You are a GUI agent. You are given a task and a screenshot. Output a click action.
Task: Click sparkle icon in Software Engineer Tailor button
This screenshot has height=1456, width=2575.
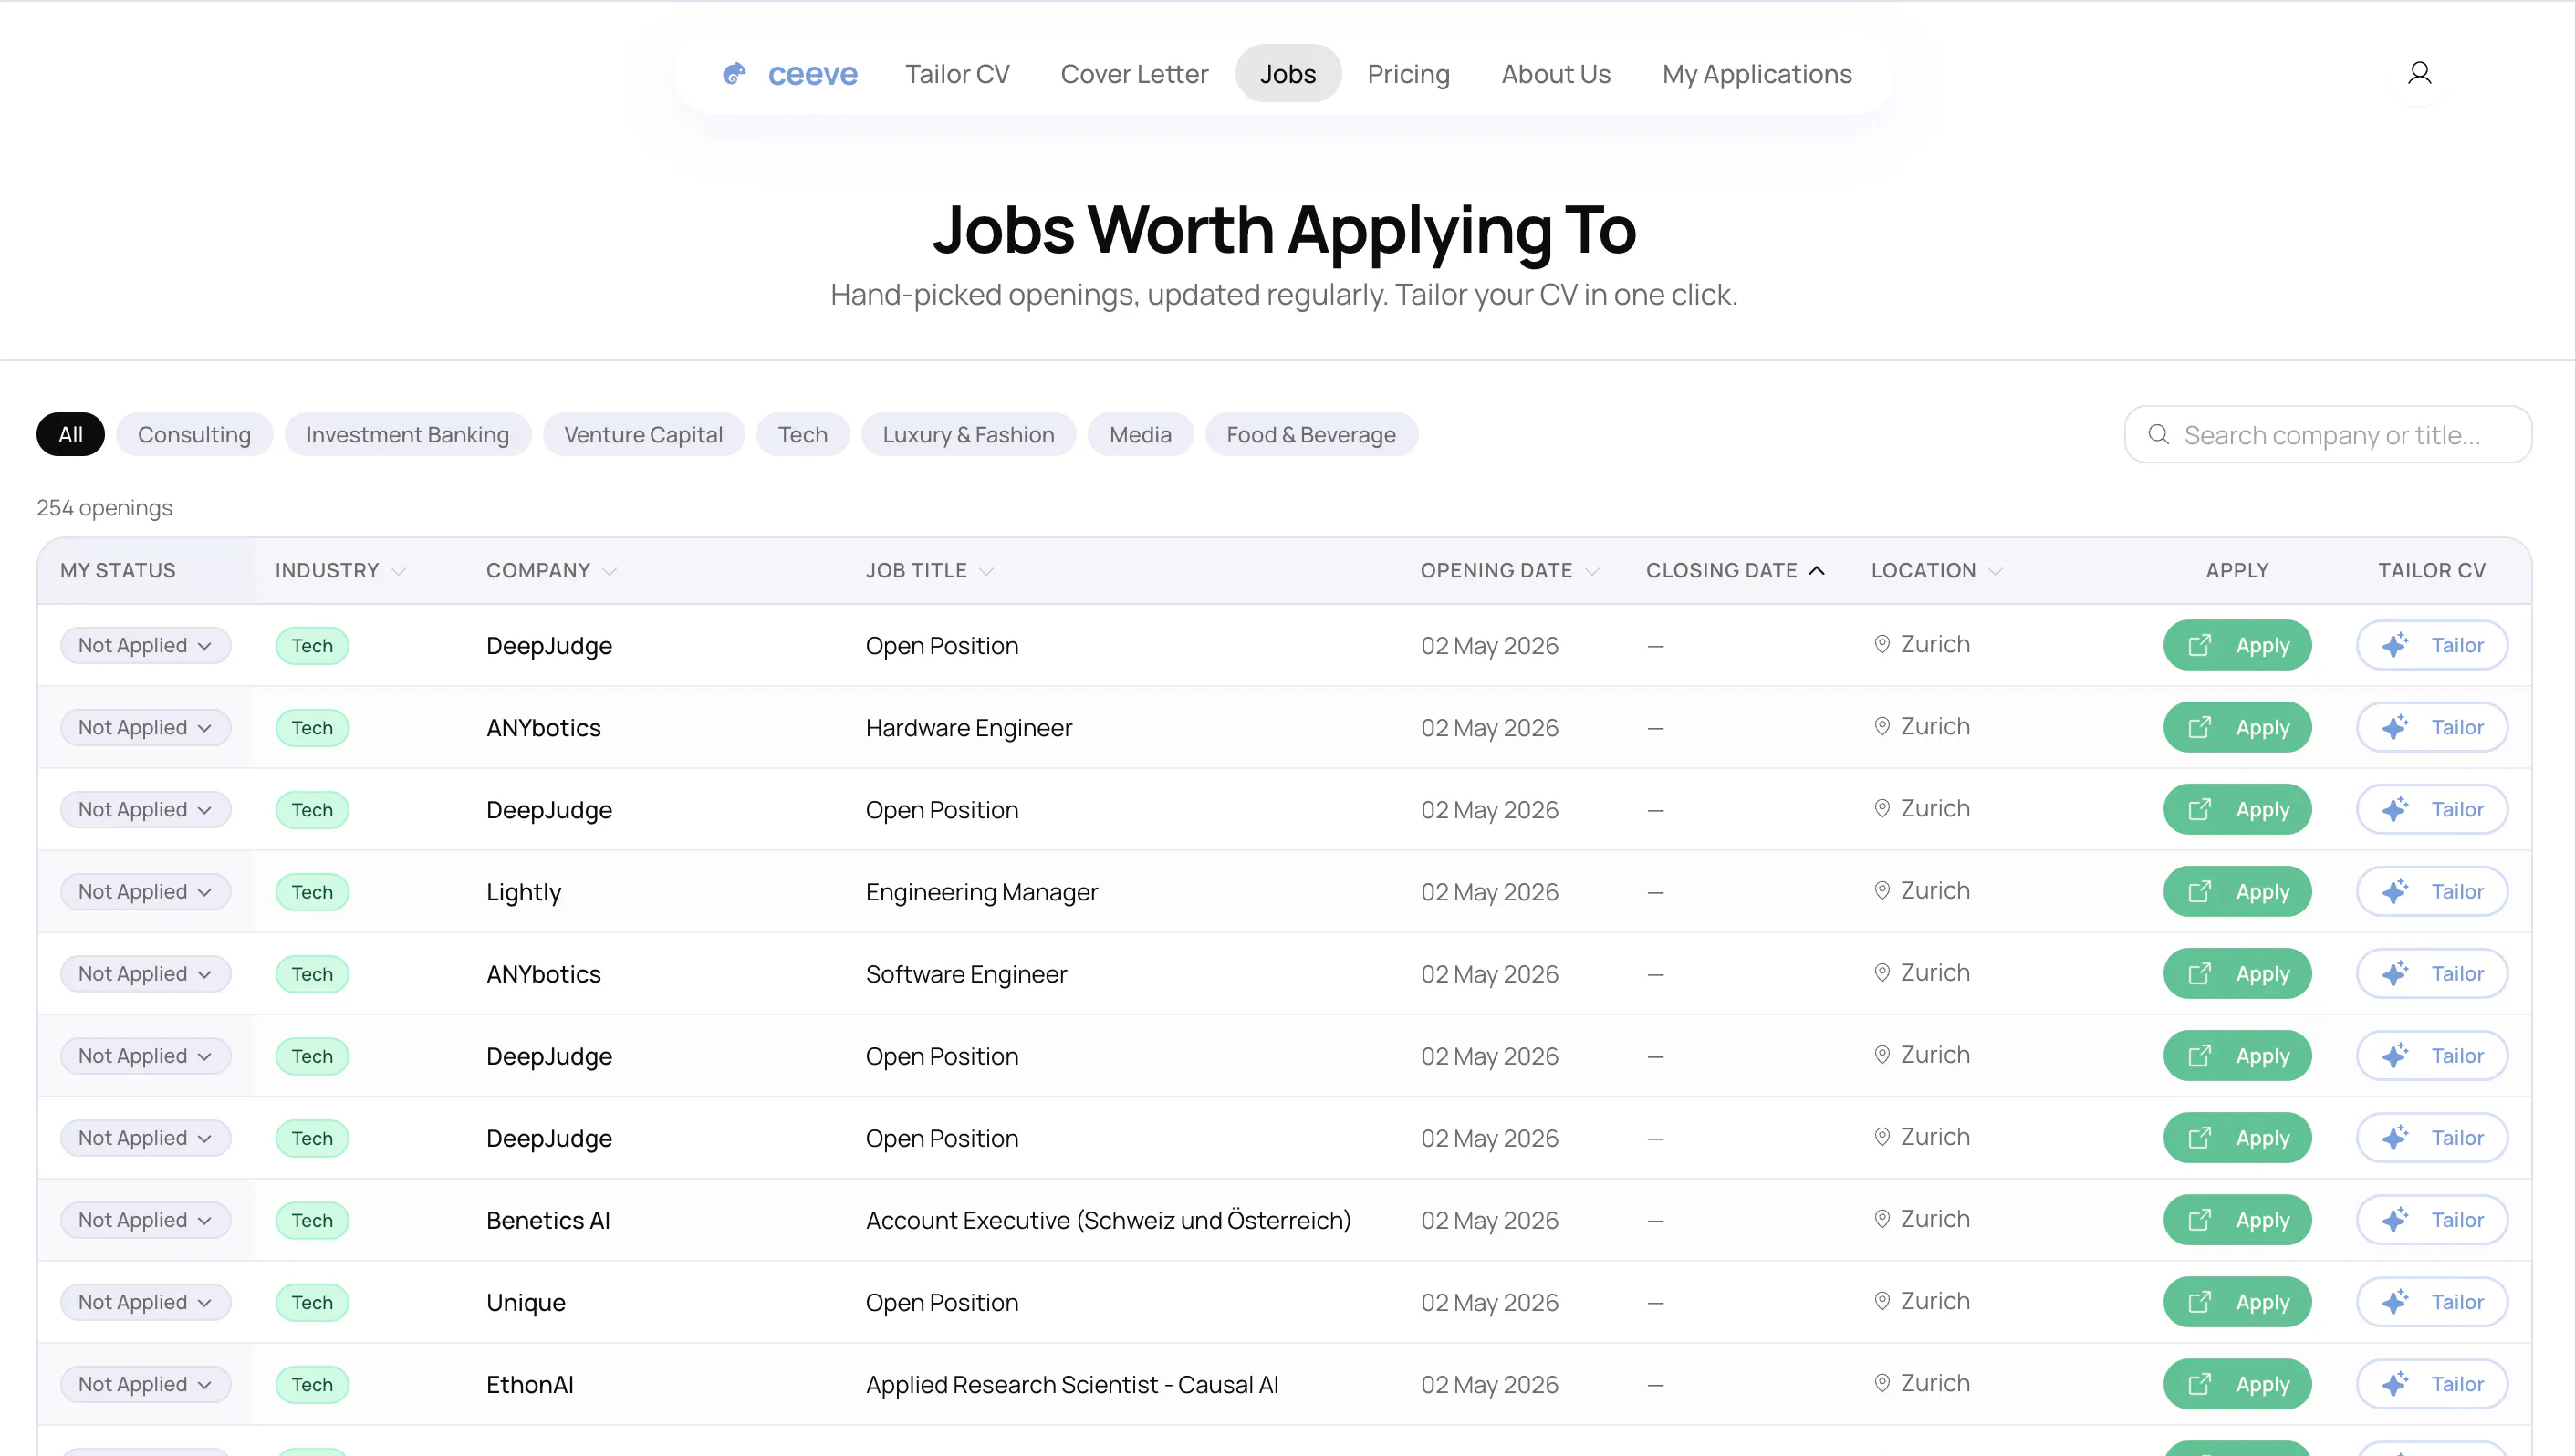tap(2395, 973)
